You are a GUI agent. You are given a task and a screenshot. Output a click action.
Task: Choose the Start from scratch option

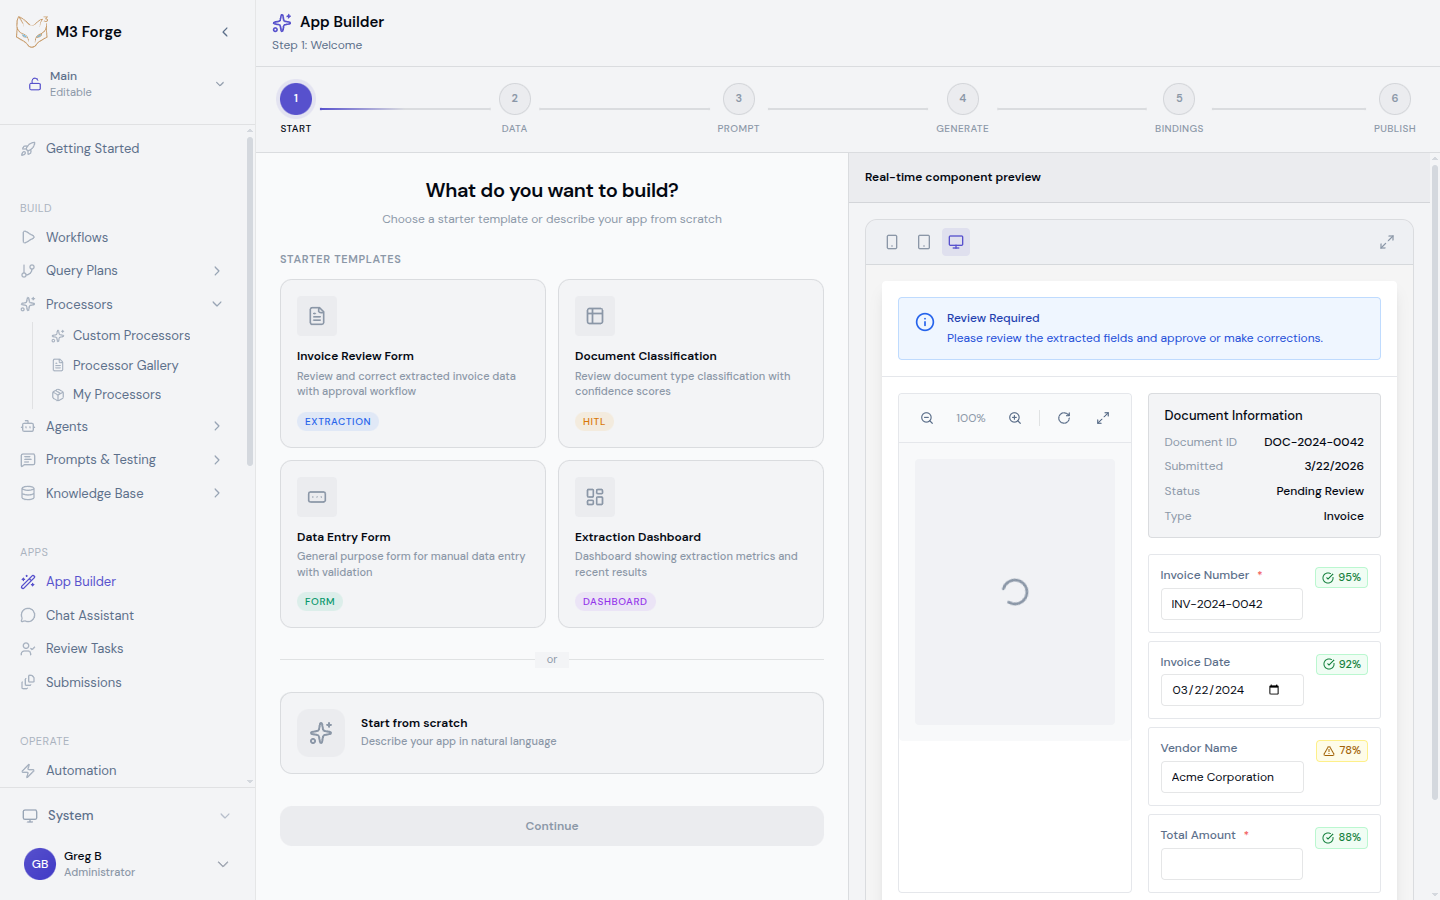(x=552, y=733)
